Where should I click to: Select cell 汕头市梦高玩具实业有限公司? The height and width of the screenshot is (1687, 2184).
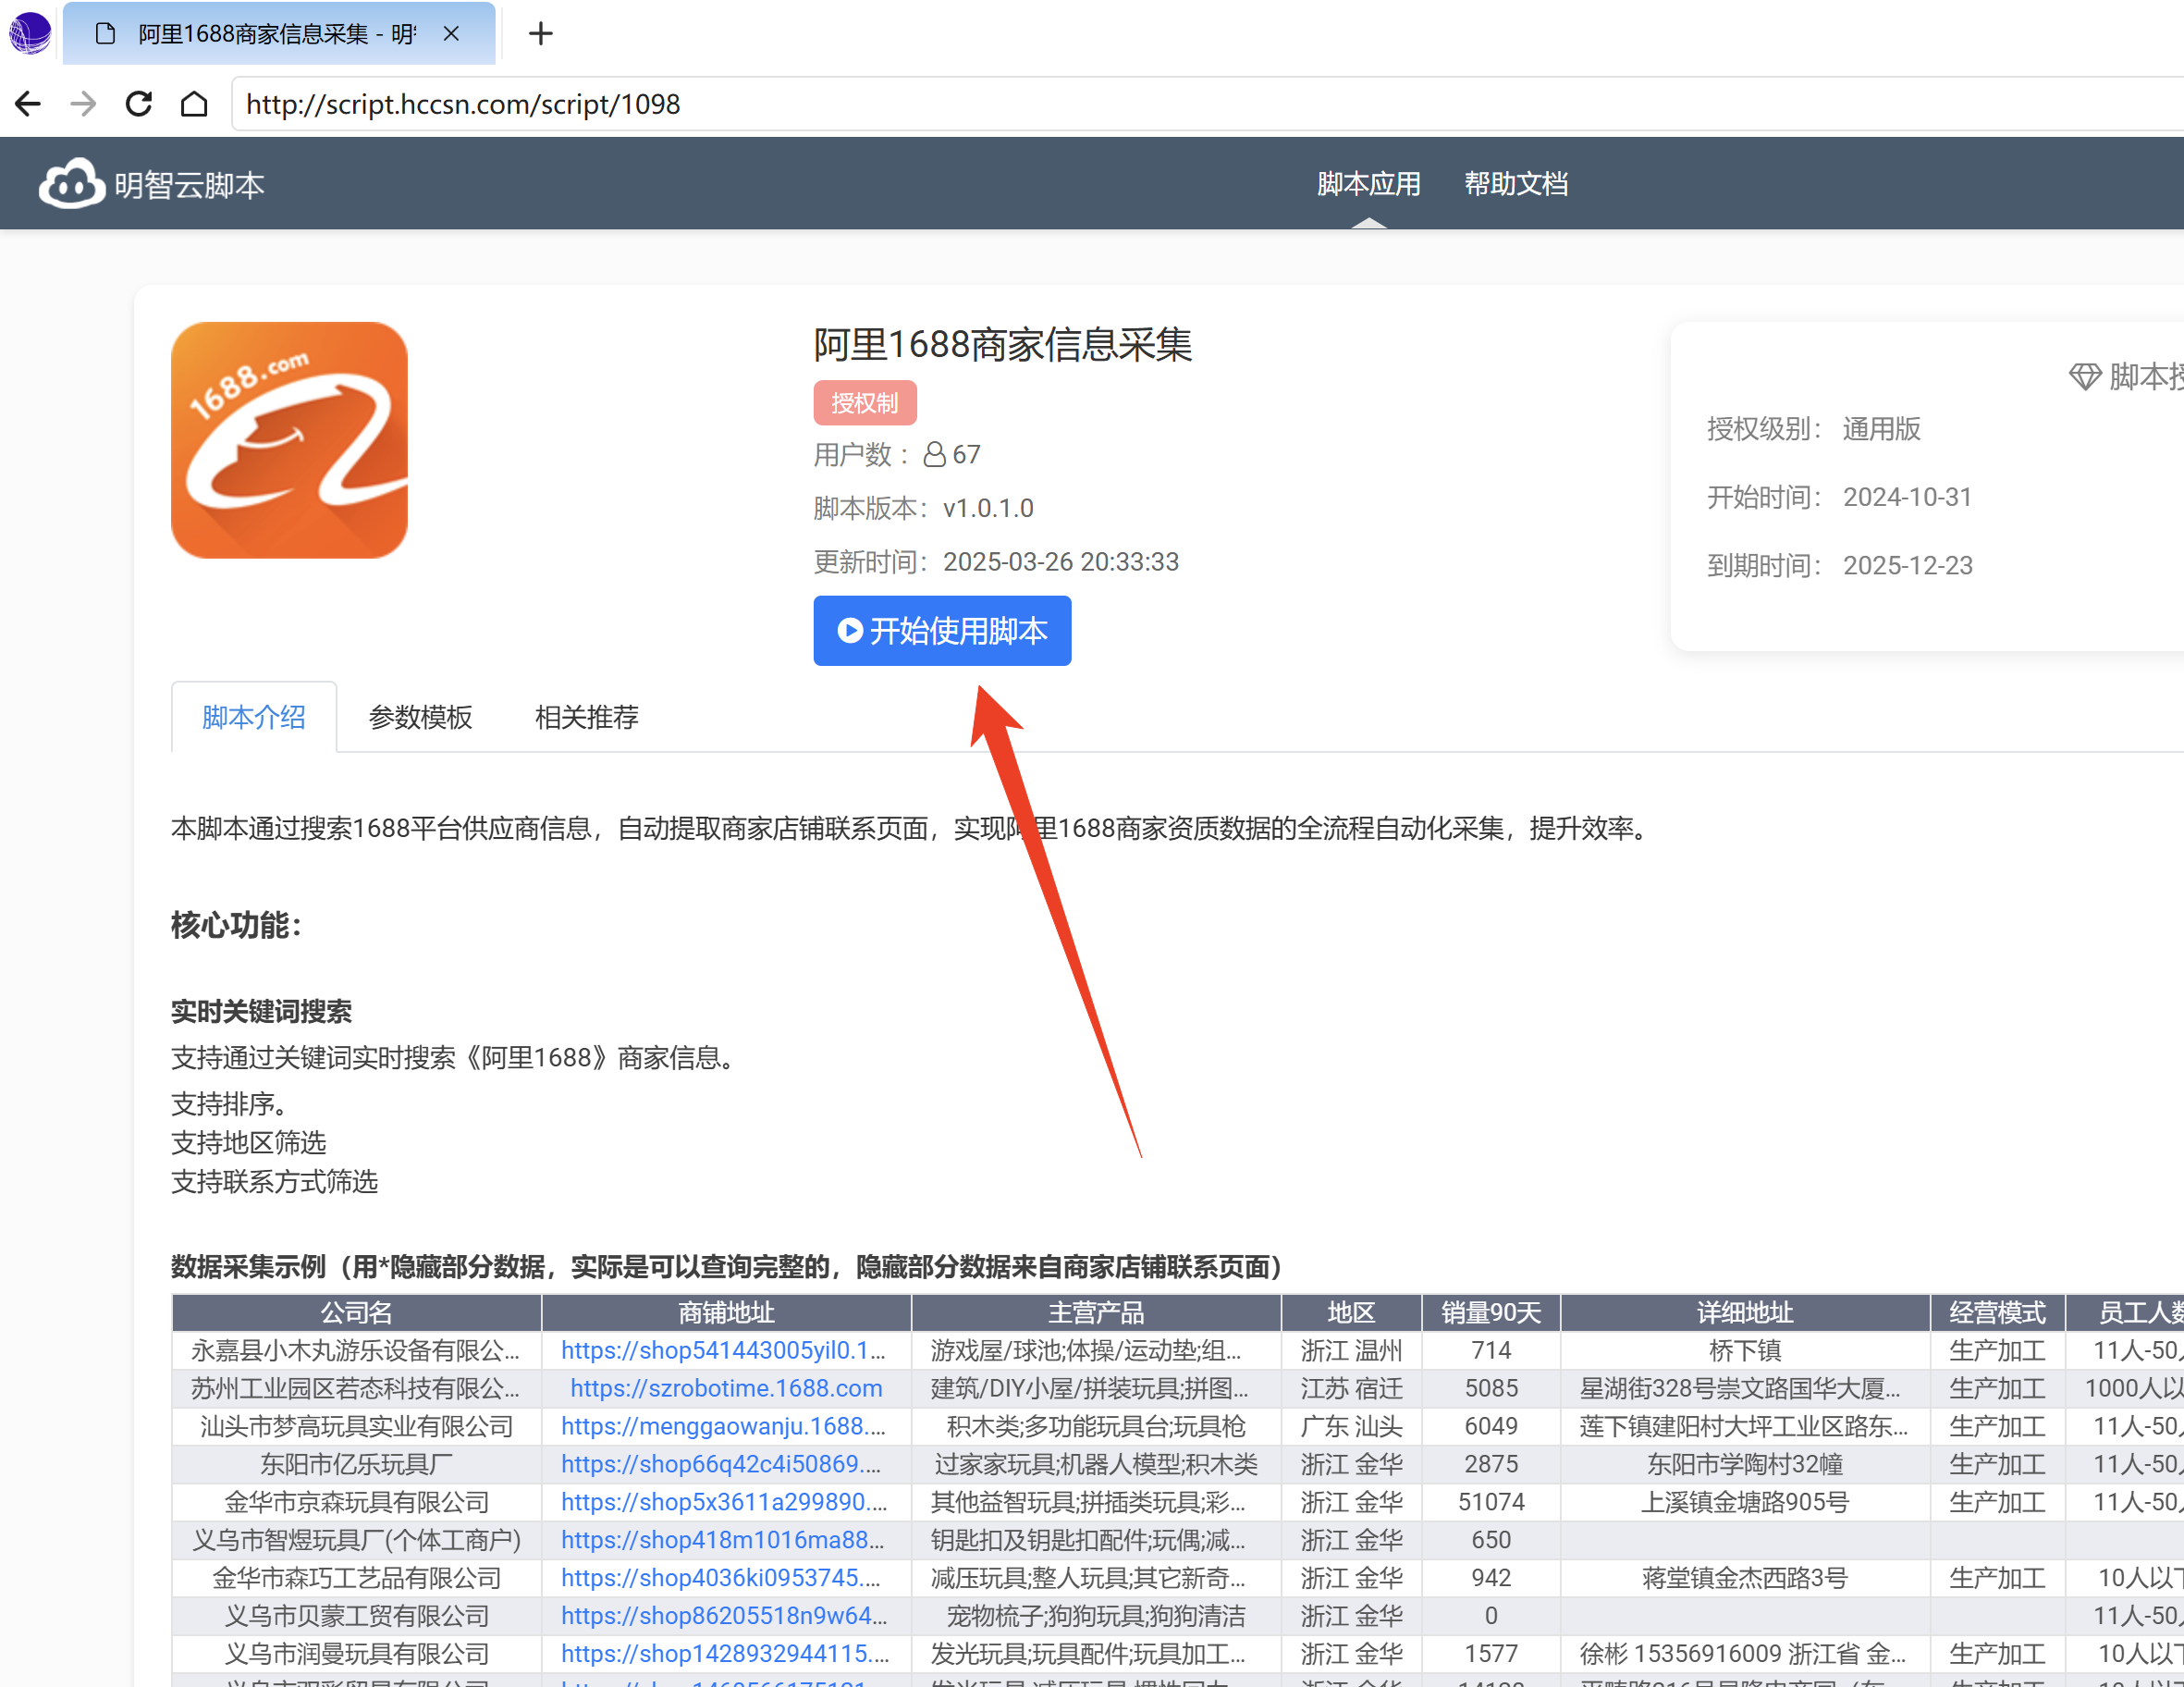[356, 1426]
